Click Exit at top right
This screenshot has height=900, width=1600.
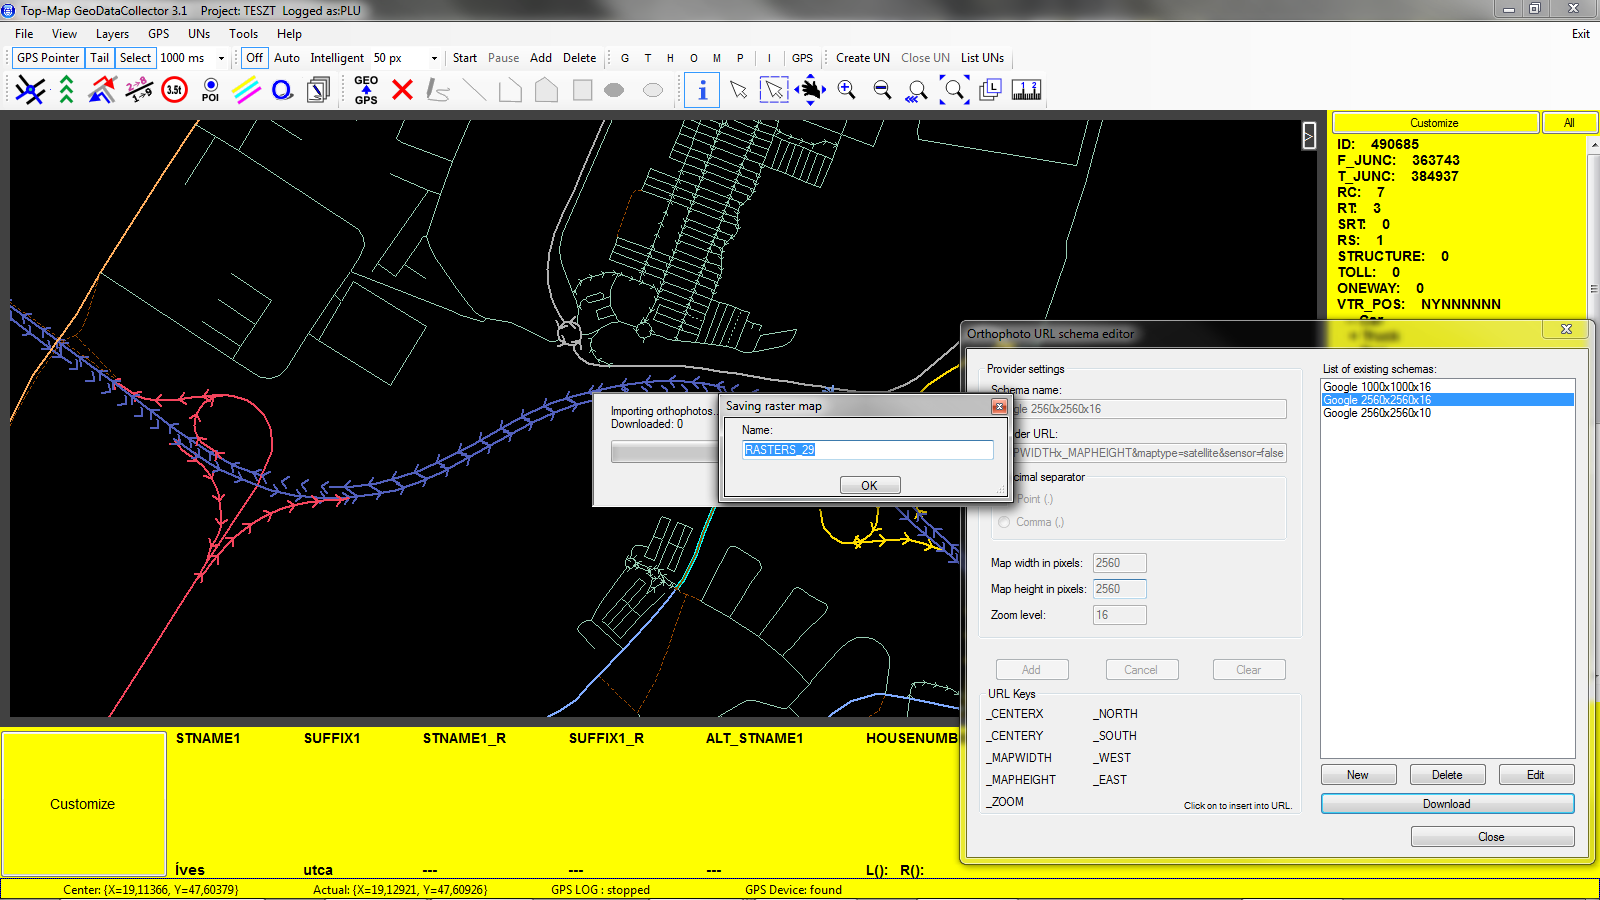[1580, 34]
